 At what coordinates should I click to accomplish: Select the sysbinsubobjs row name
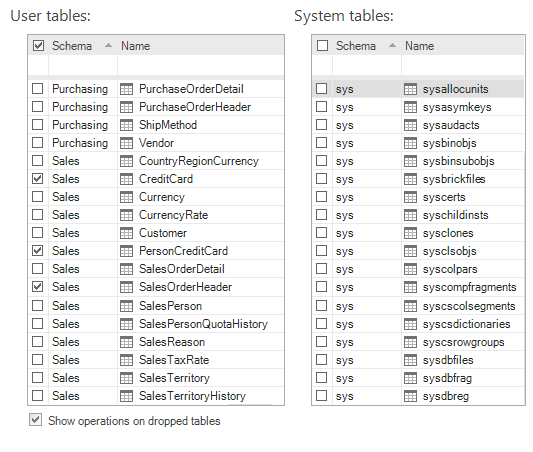[x=459, y=161]
